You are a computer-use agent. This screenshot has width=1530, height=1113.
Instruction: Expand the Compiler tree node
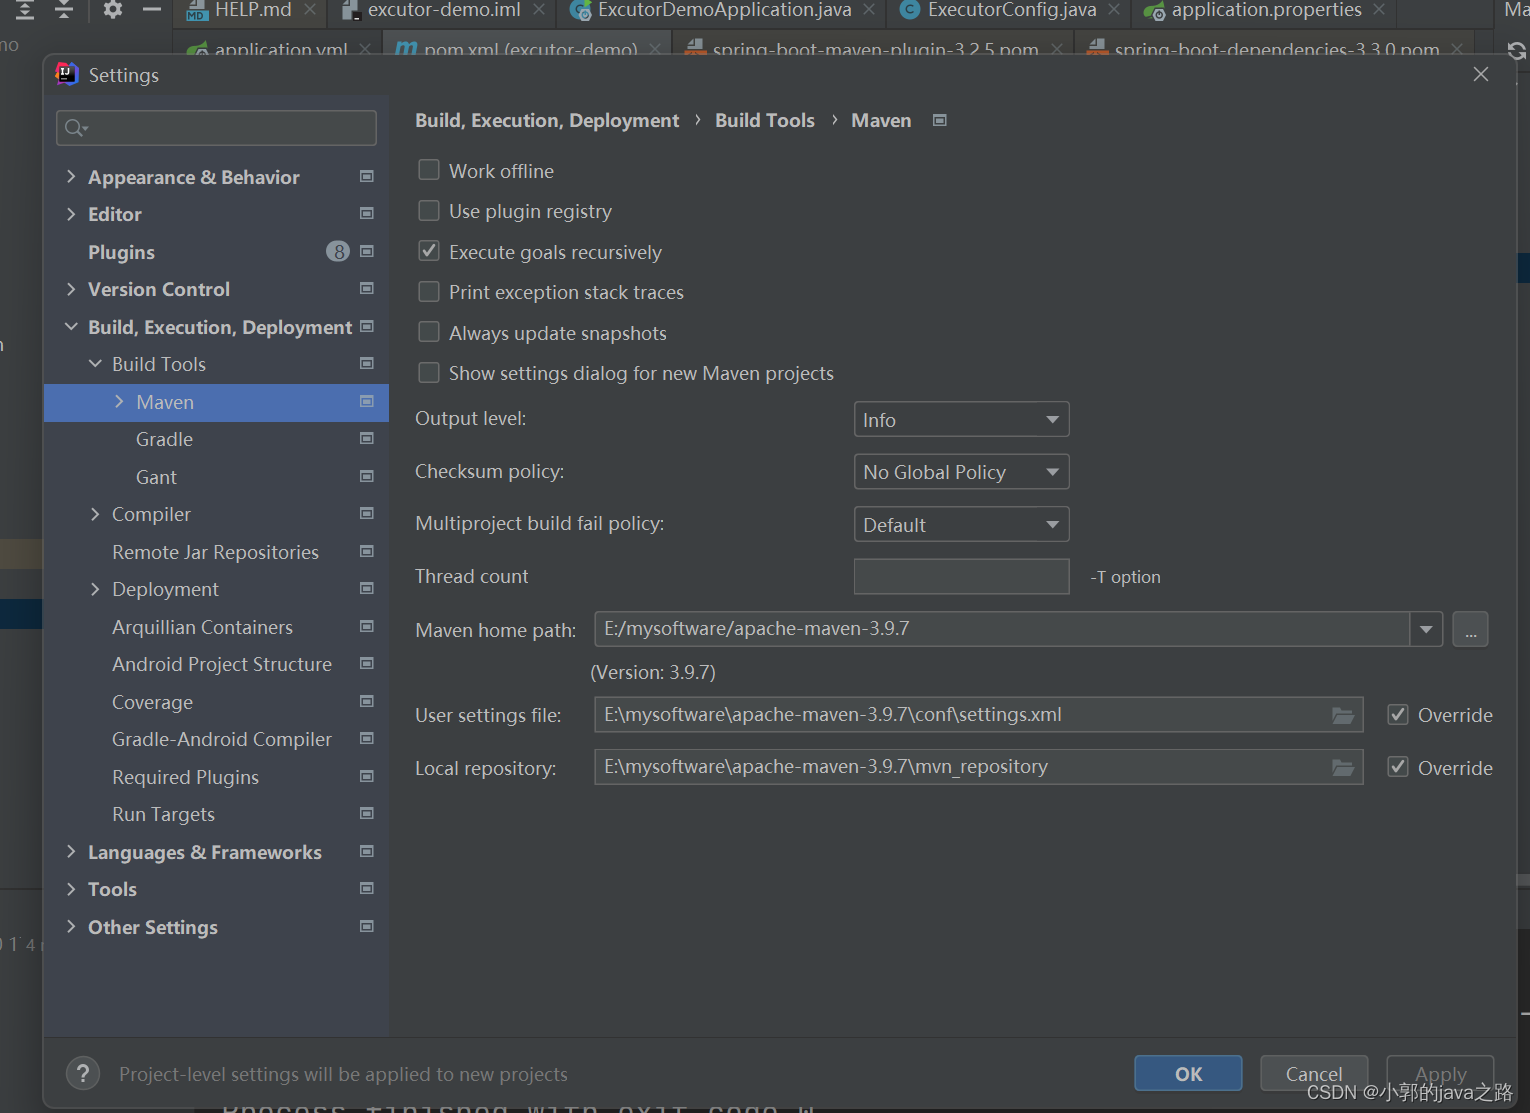[95, 514]
